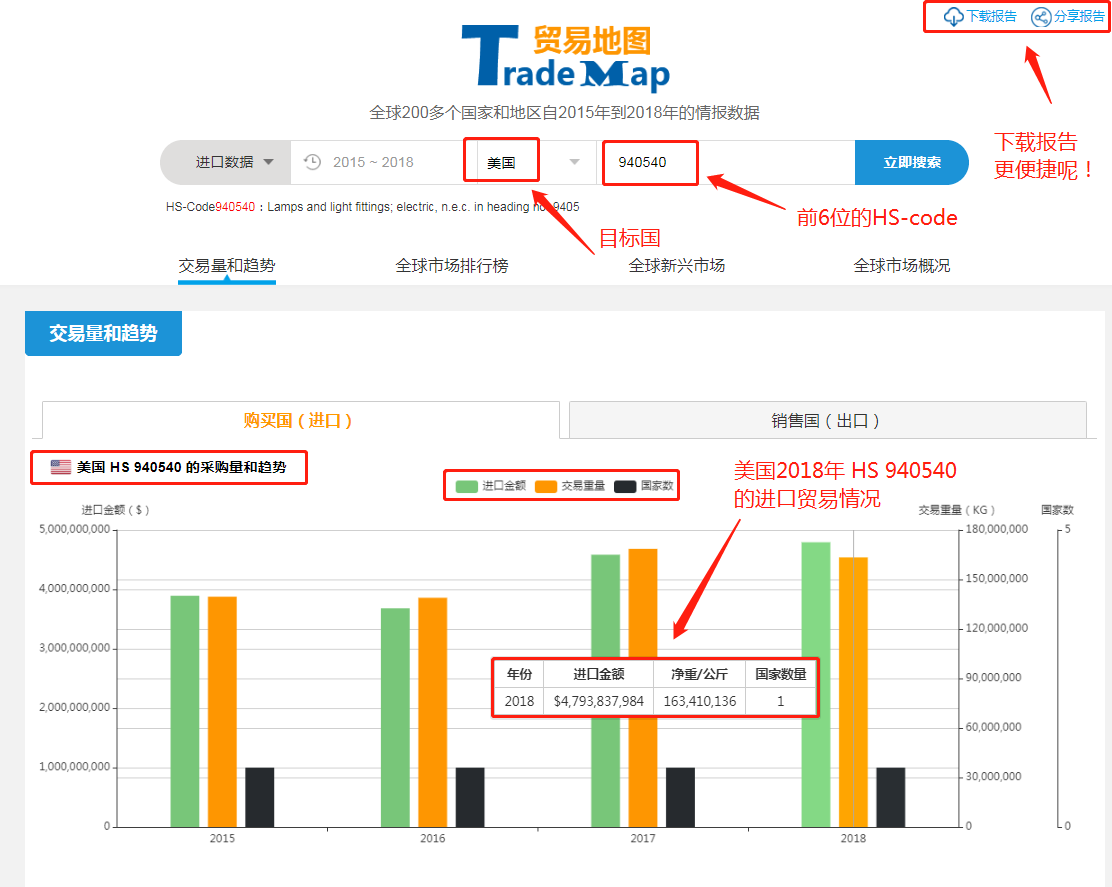Click the share report icon

[x=1040, y=16]
